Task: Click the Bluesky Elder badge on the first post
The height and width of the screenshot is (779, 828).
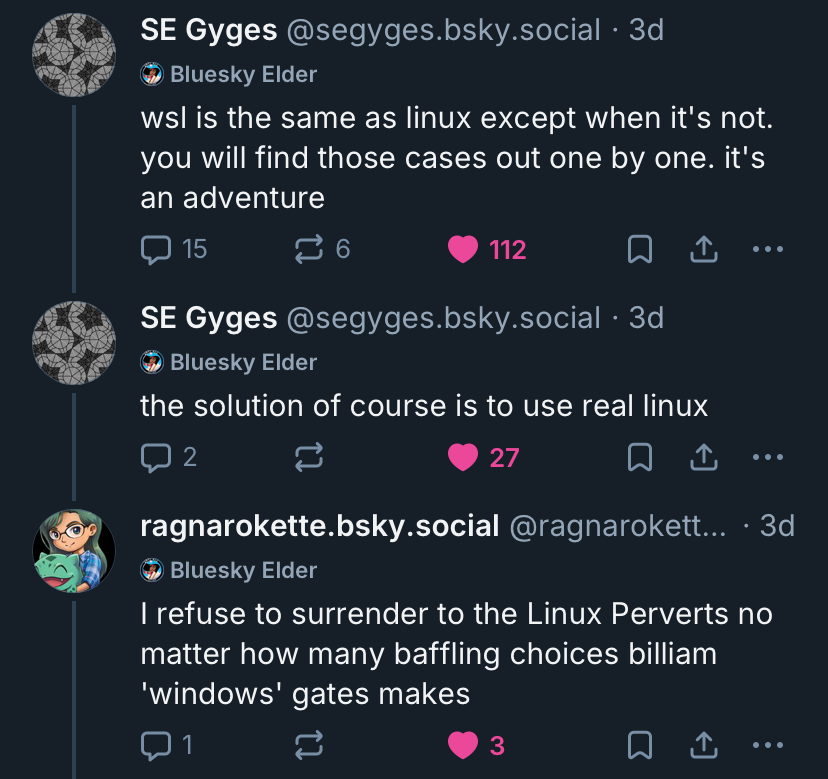Action: click(x=243, y=74)
